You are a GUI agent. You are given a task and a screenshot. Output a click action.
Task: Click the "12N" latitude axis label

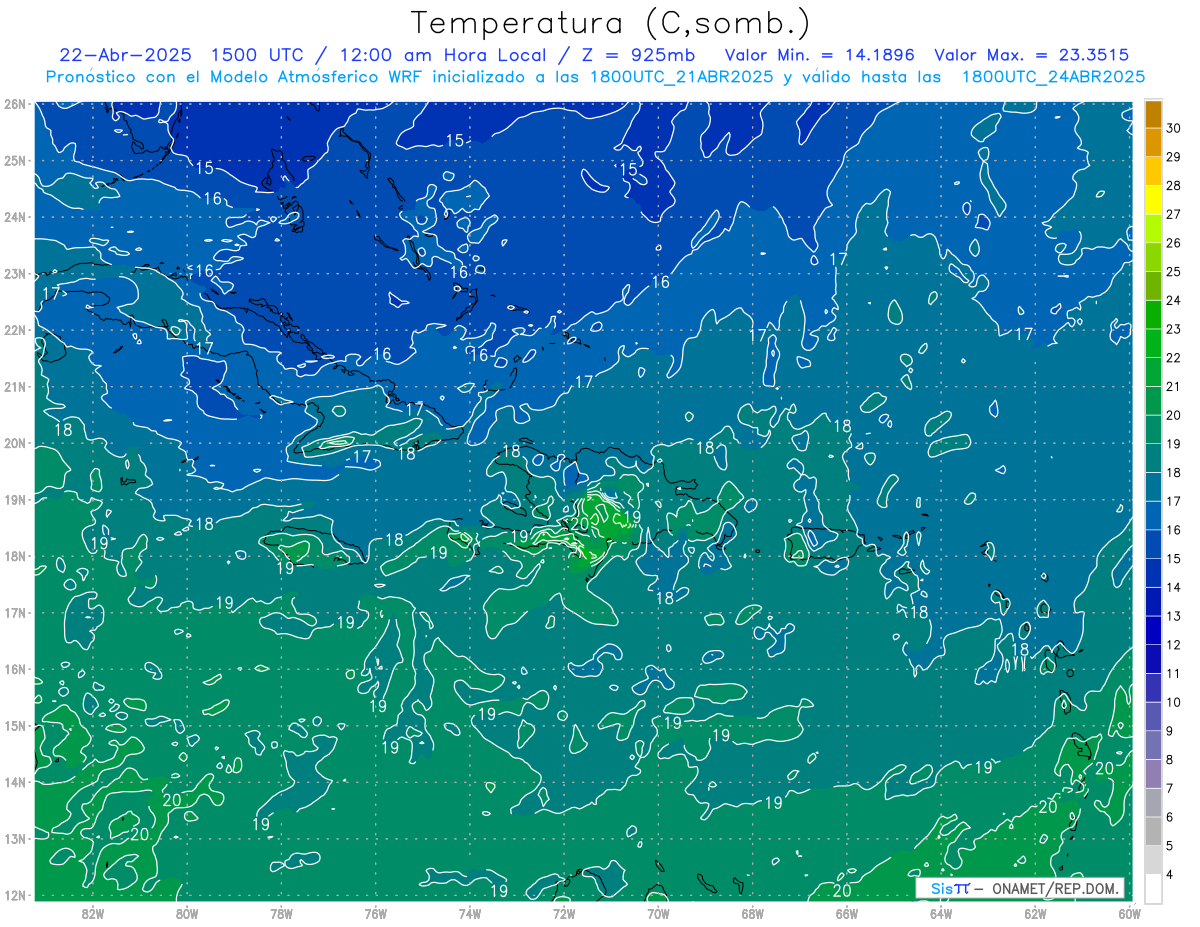tap(14, 895)
